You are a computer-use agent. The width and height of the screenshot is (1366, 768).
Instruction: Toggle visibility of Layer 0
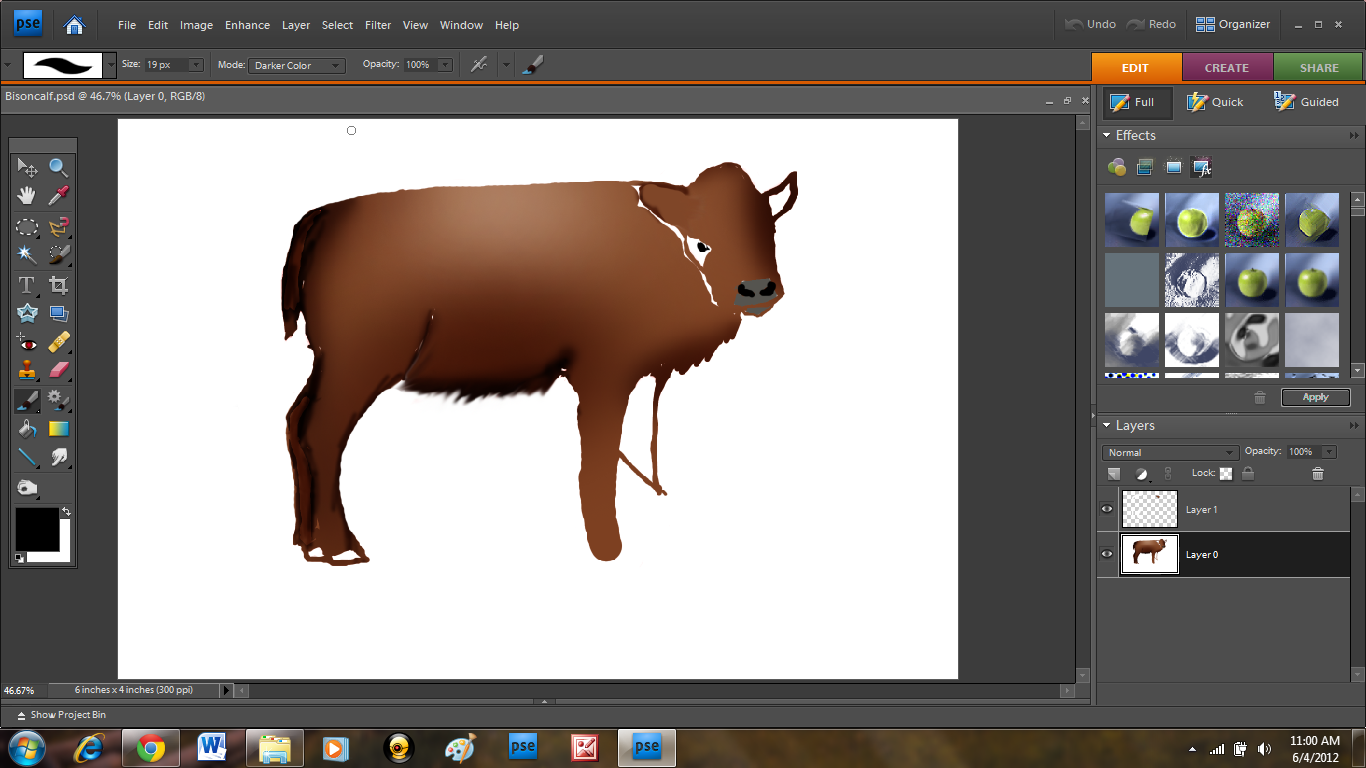tap(1107, 554)
